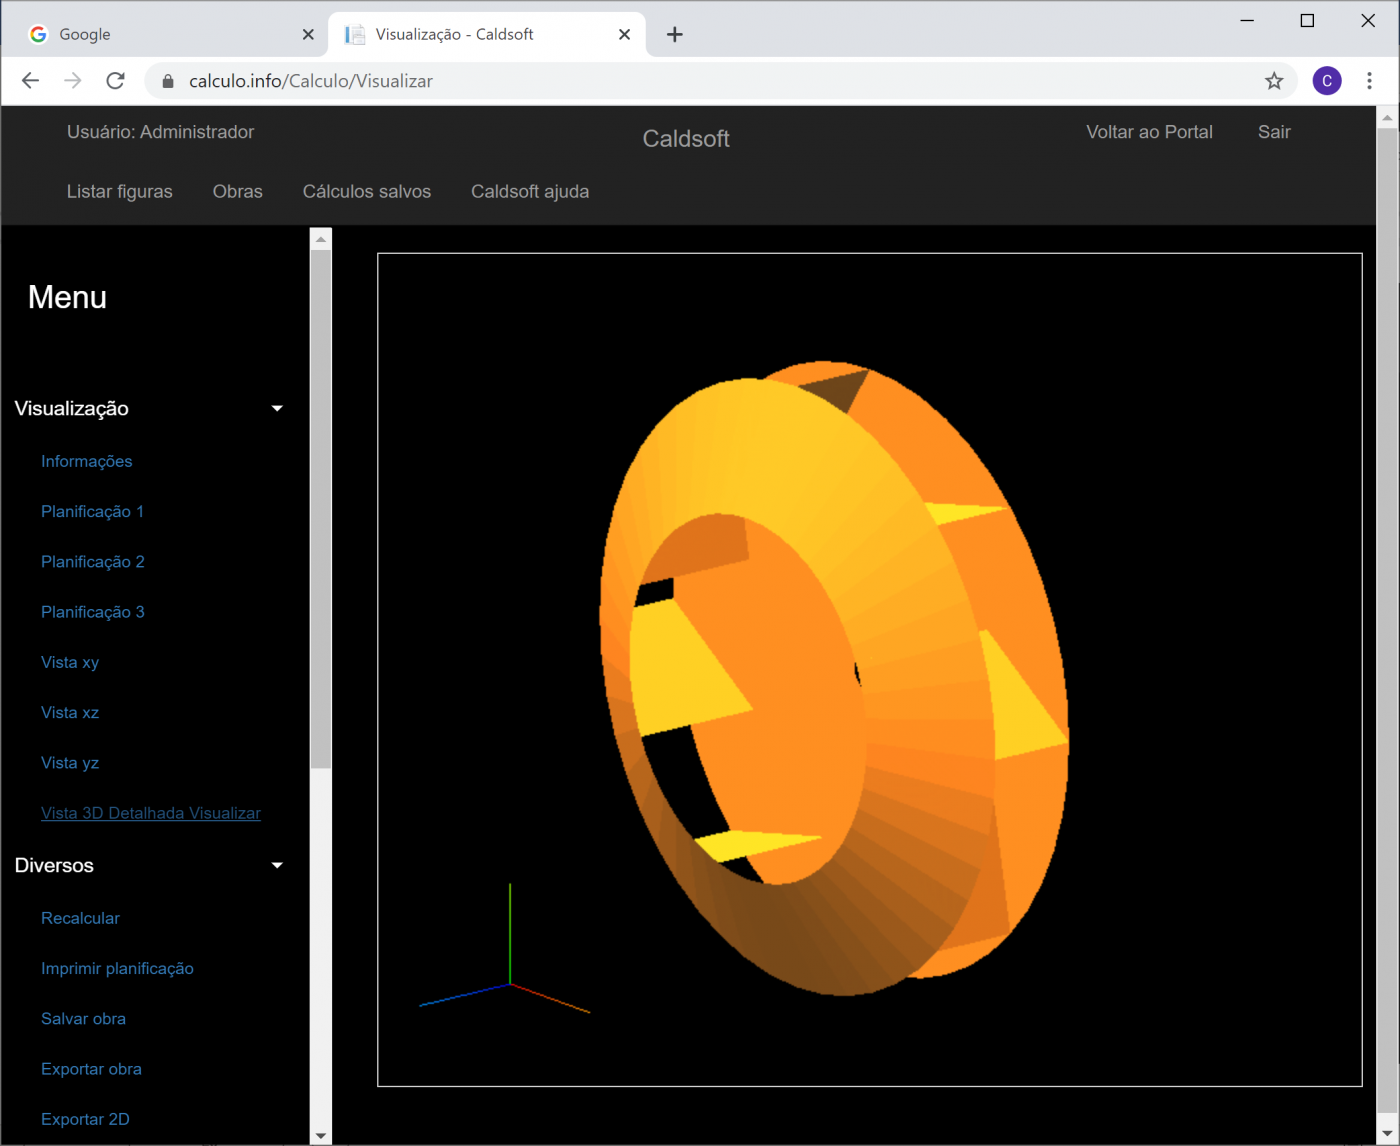The width and height of the screenshot is (1400, 1146).
Task: Open the Chrome profile avatar
Action: point(1326,81)
